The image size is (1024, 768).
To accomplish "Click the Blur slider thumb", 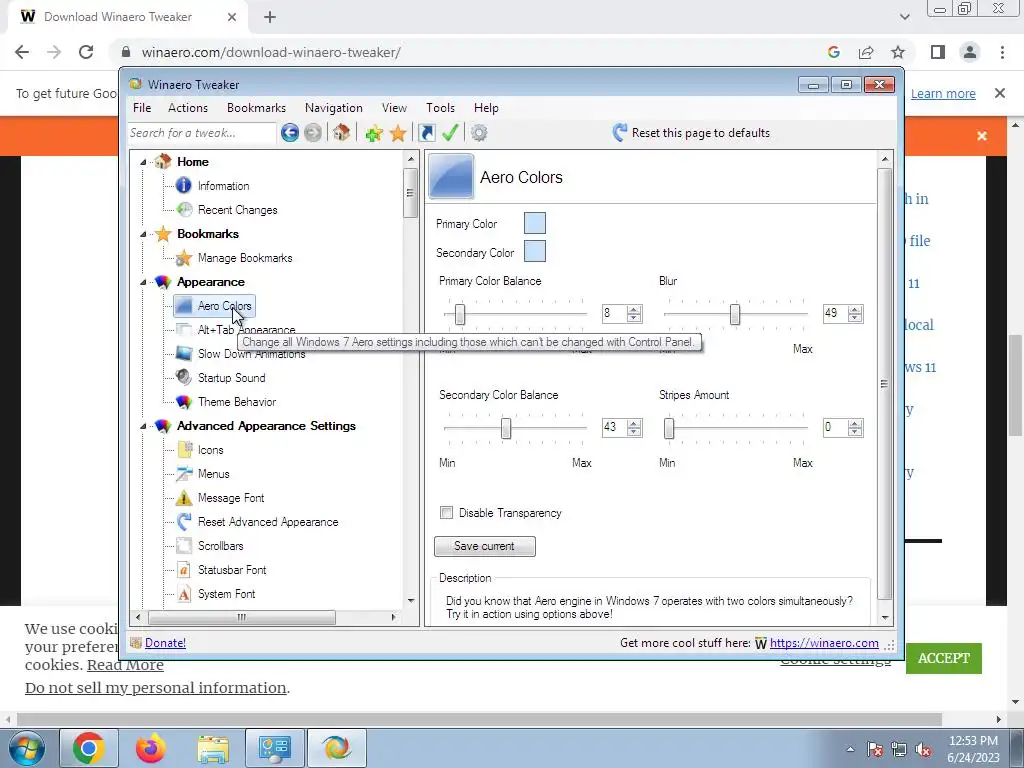I will [735, 314].
